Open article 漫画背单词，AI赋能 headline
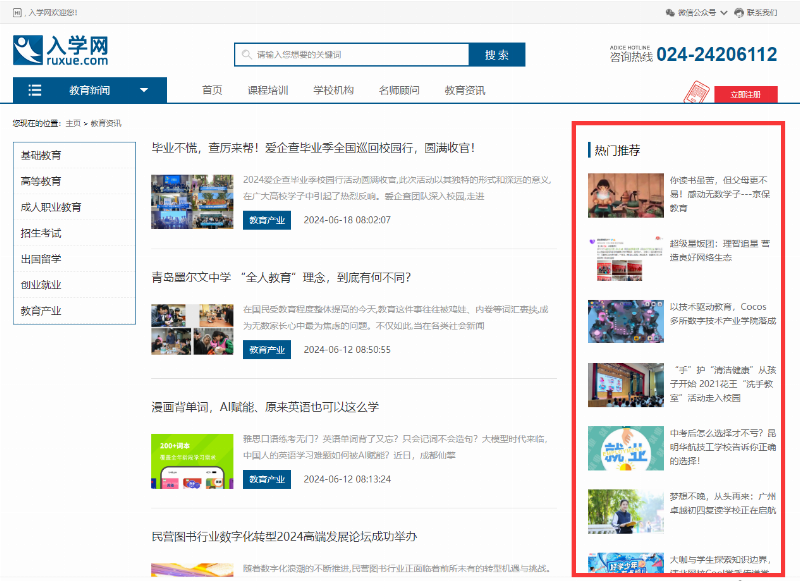The width and height of the screenshot is (800, 581). tap(265, 407)
